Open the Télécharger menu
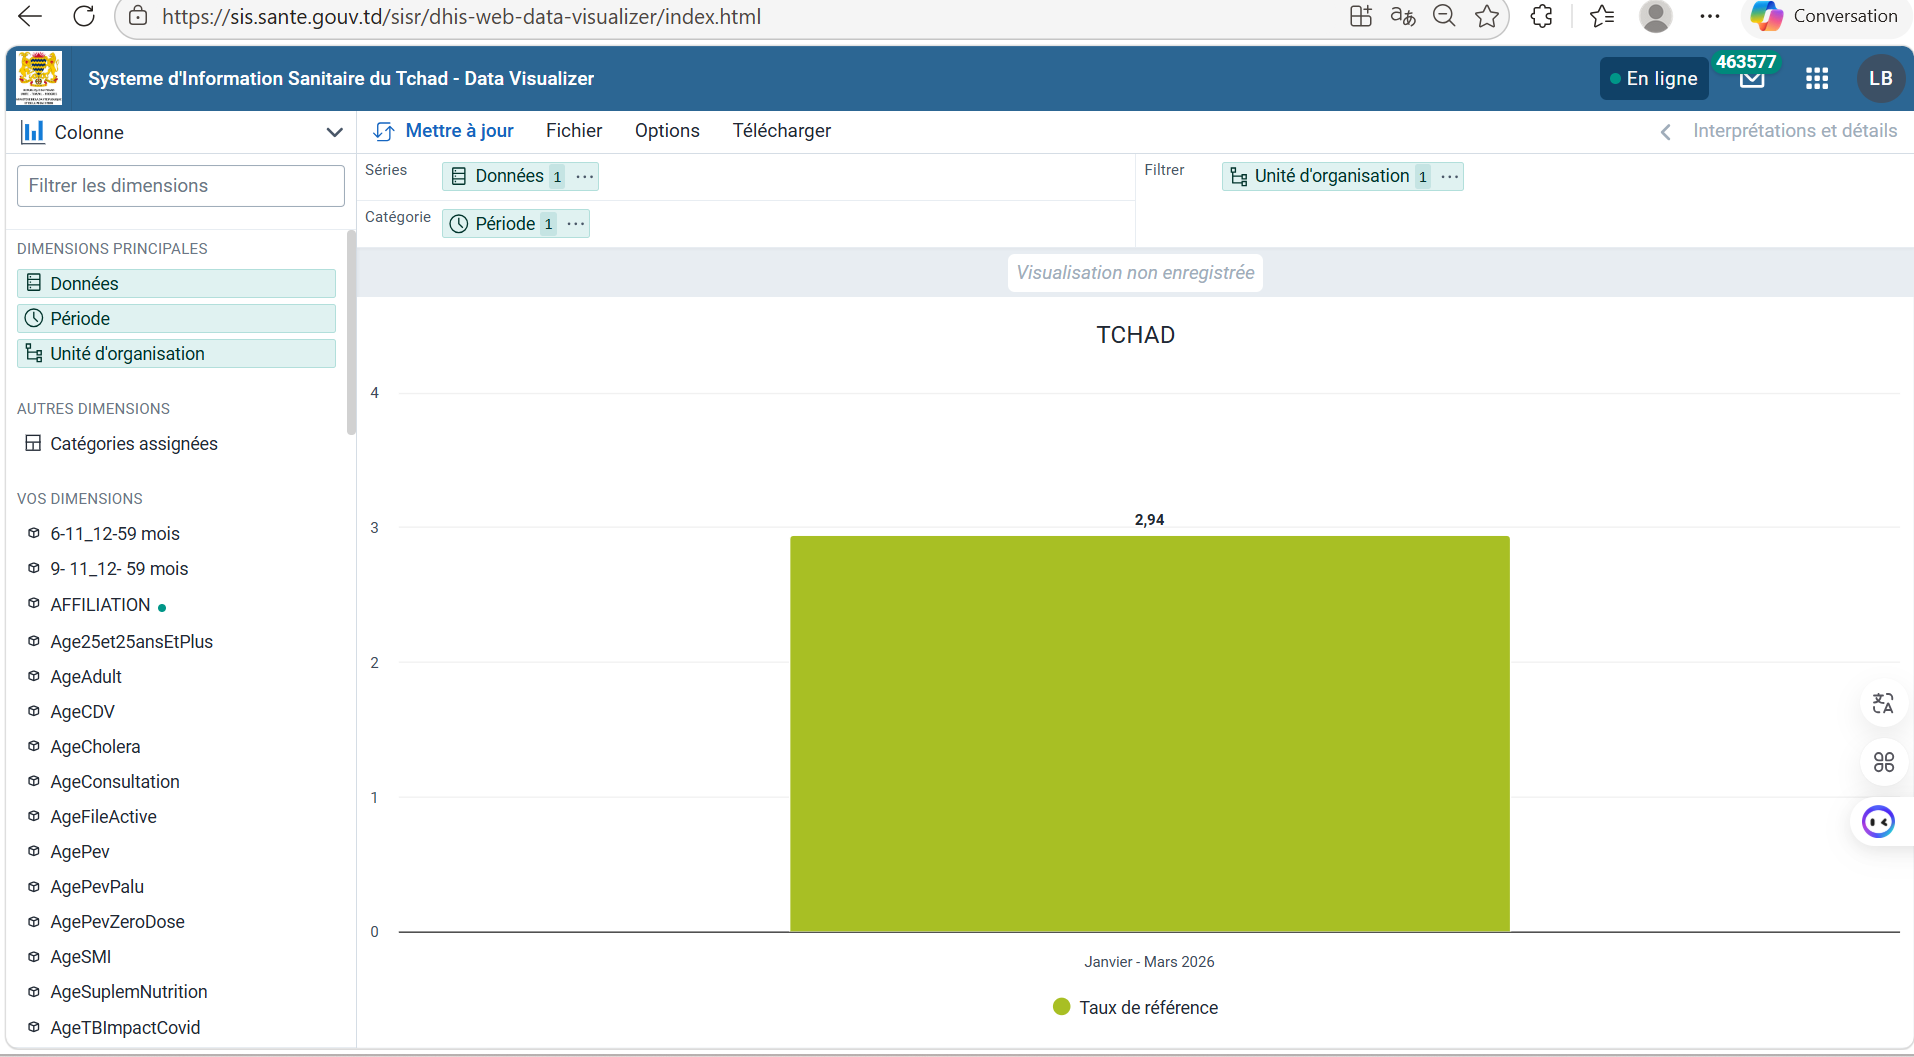This screenshot has height=1057, width=1914. coord(781,131)
